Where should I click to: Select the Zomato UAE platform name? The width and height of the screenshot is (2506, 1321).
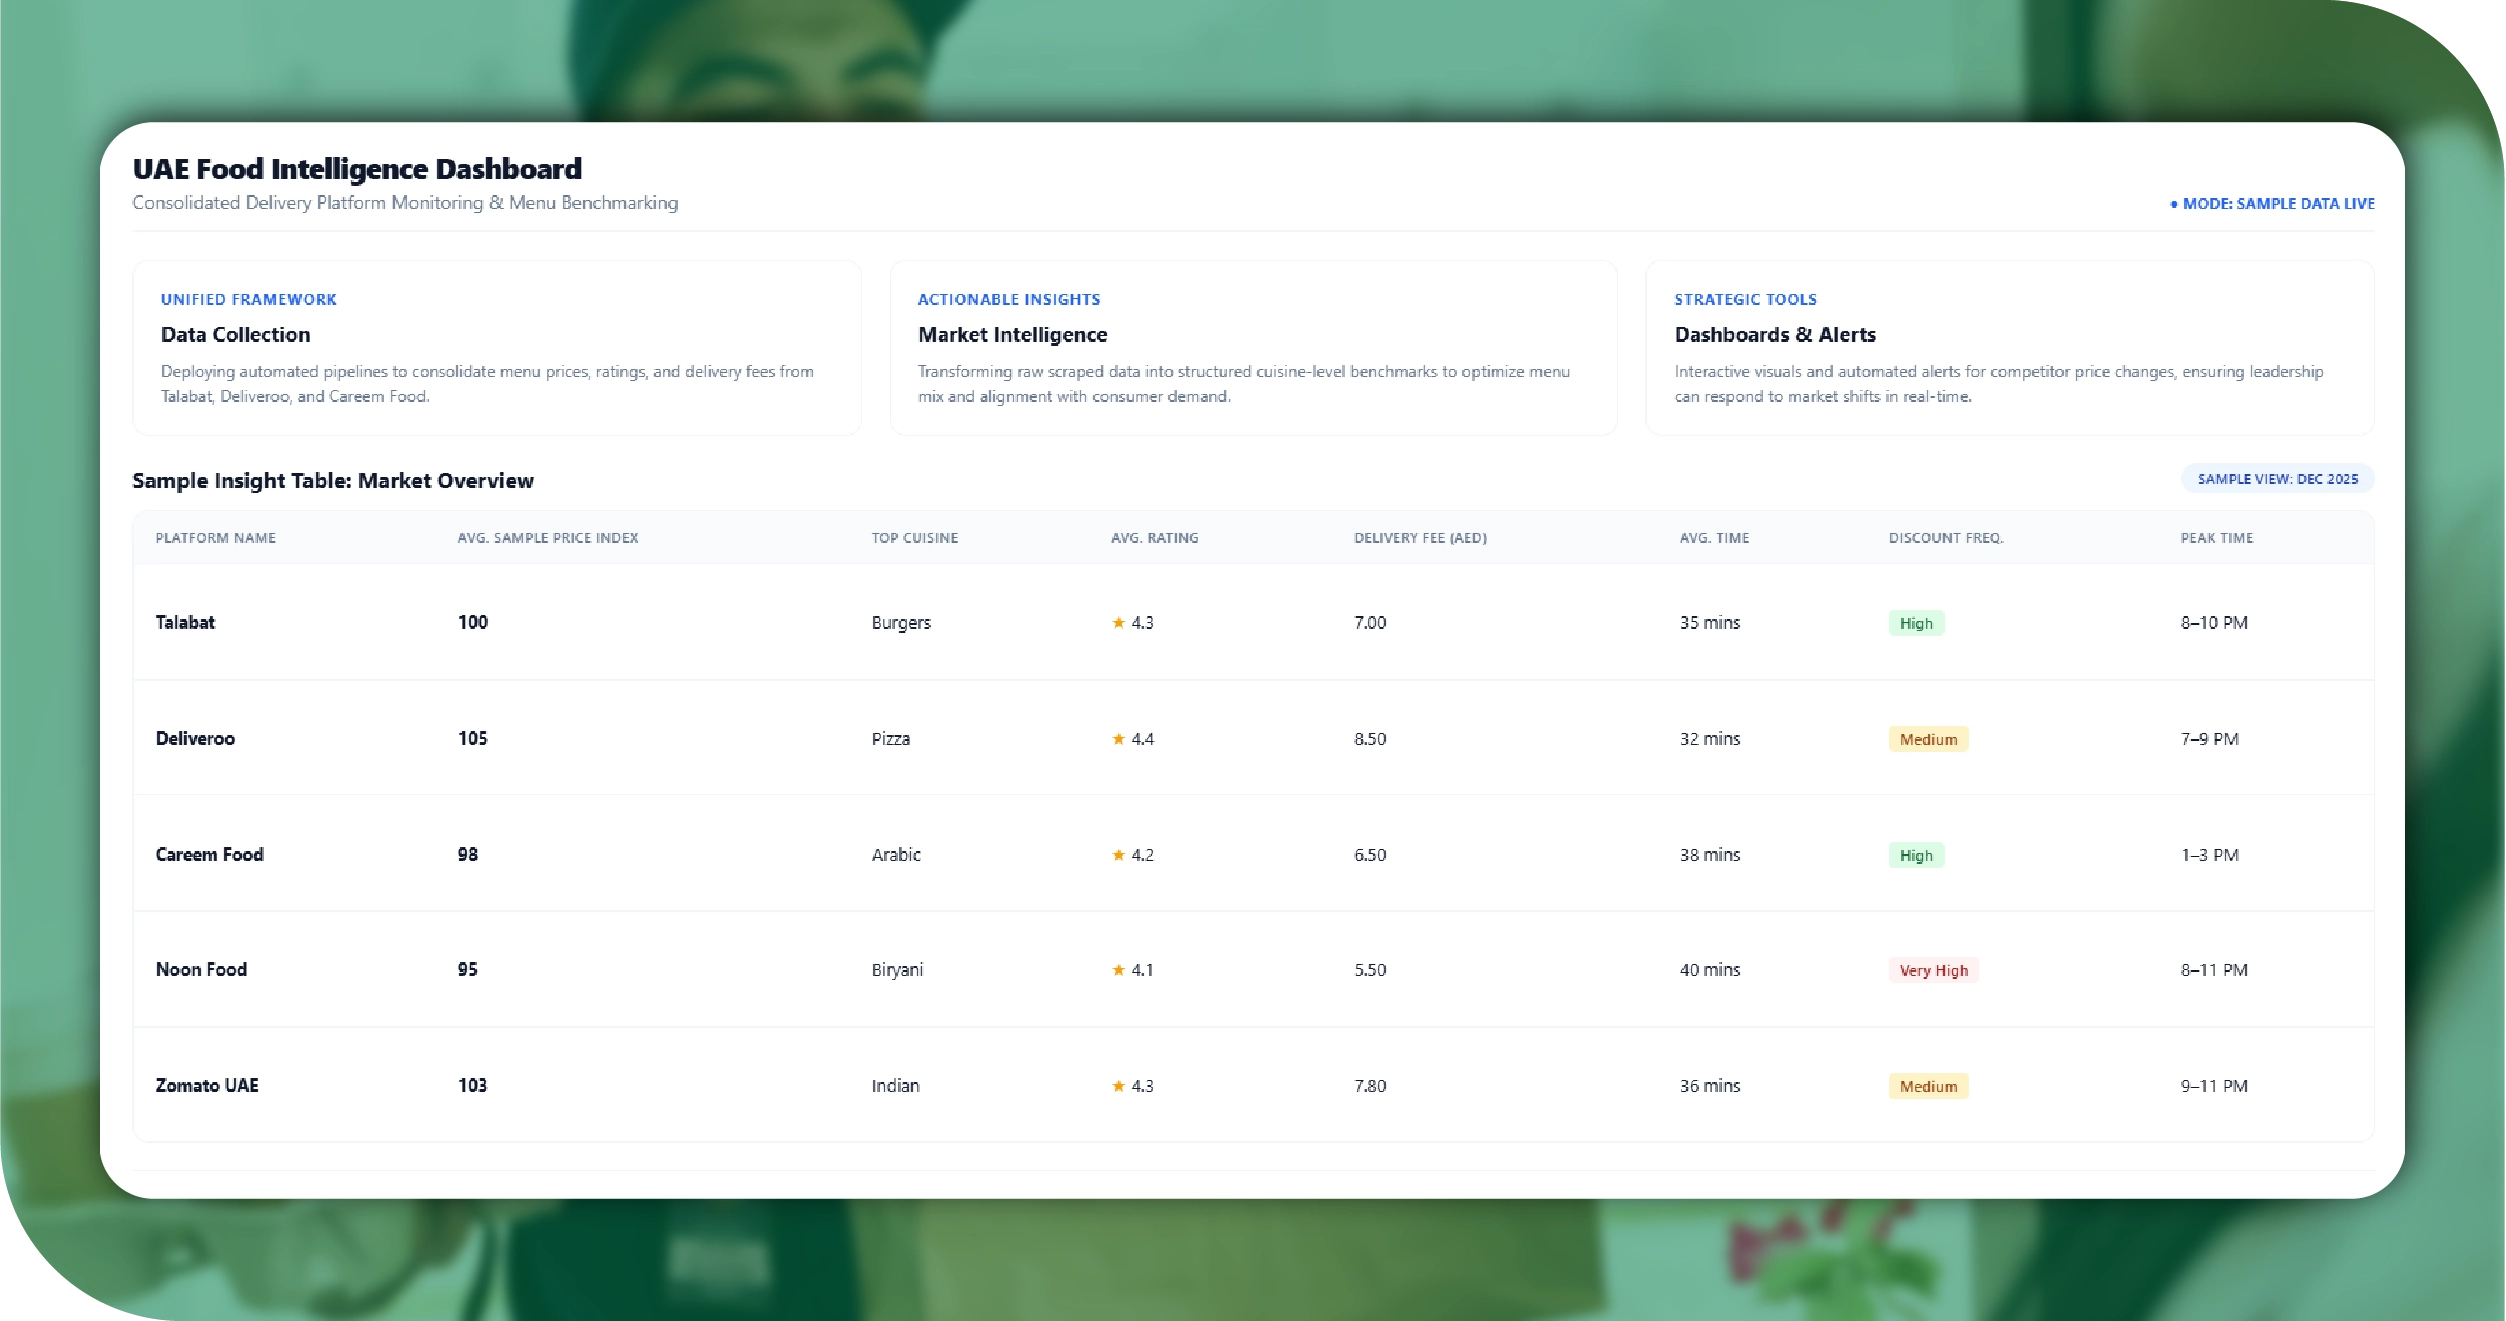tap(207, 1086)
